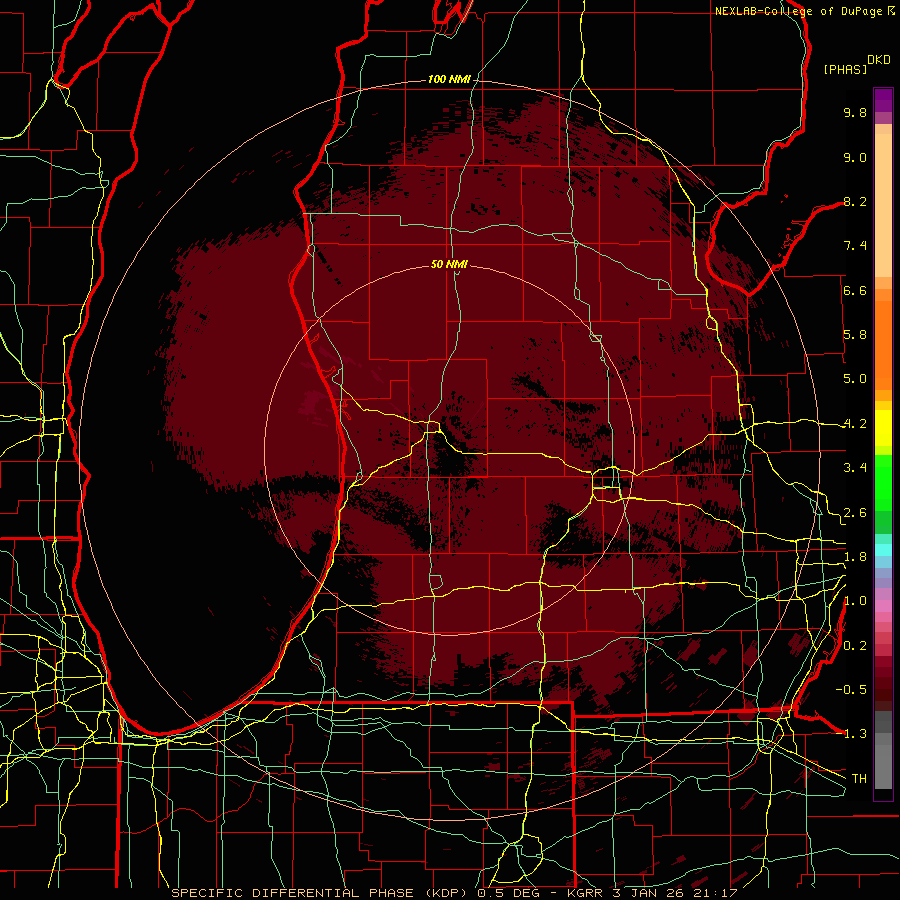
Task: Click the 6.6 legend value
Action: tap(855, 290)
